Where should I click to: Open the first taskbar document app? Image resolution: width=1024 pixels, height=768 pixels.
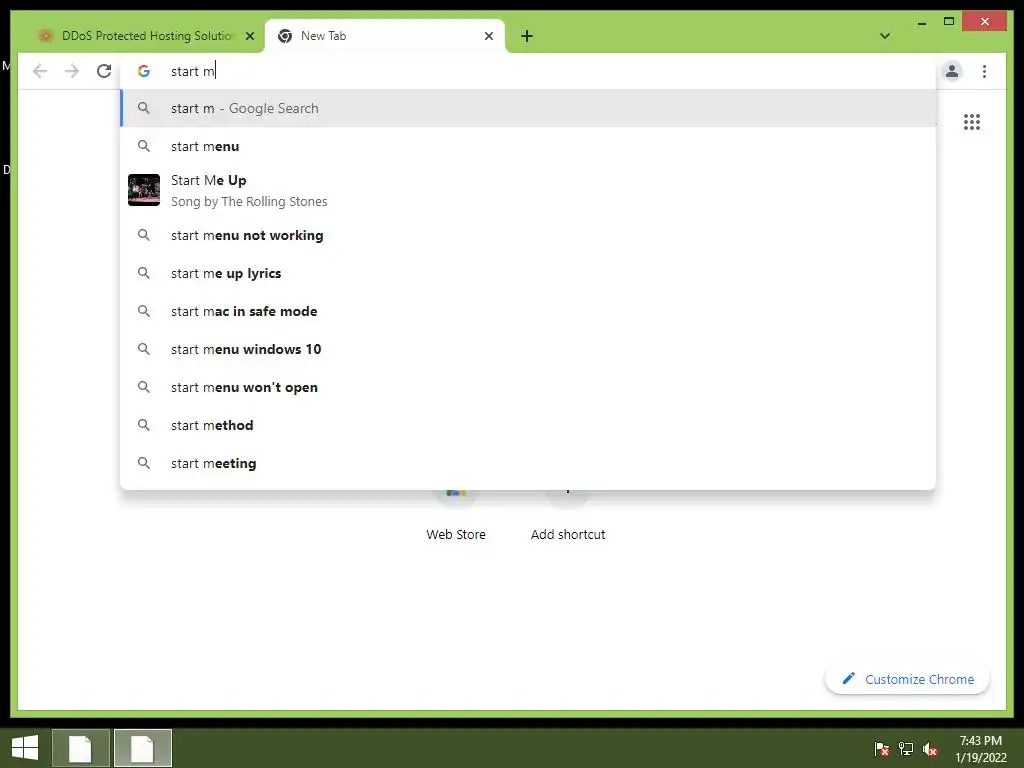pyautogui.click(x=80, y=748)
